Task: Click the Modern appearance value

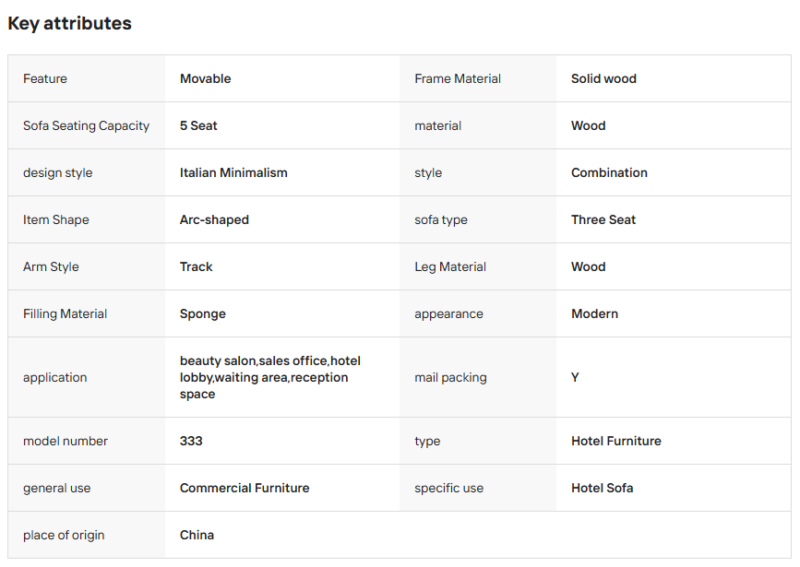Action: 594,314
